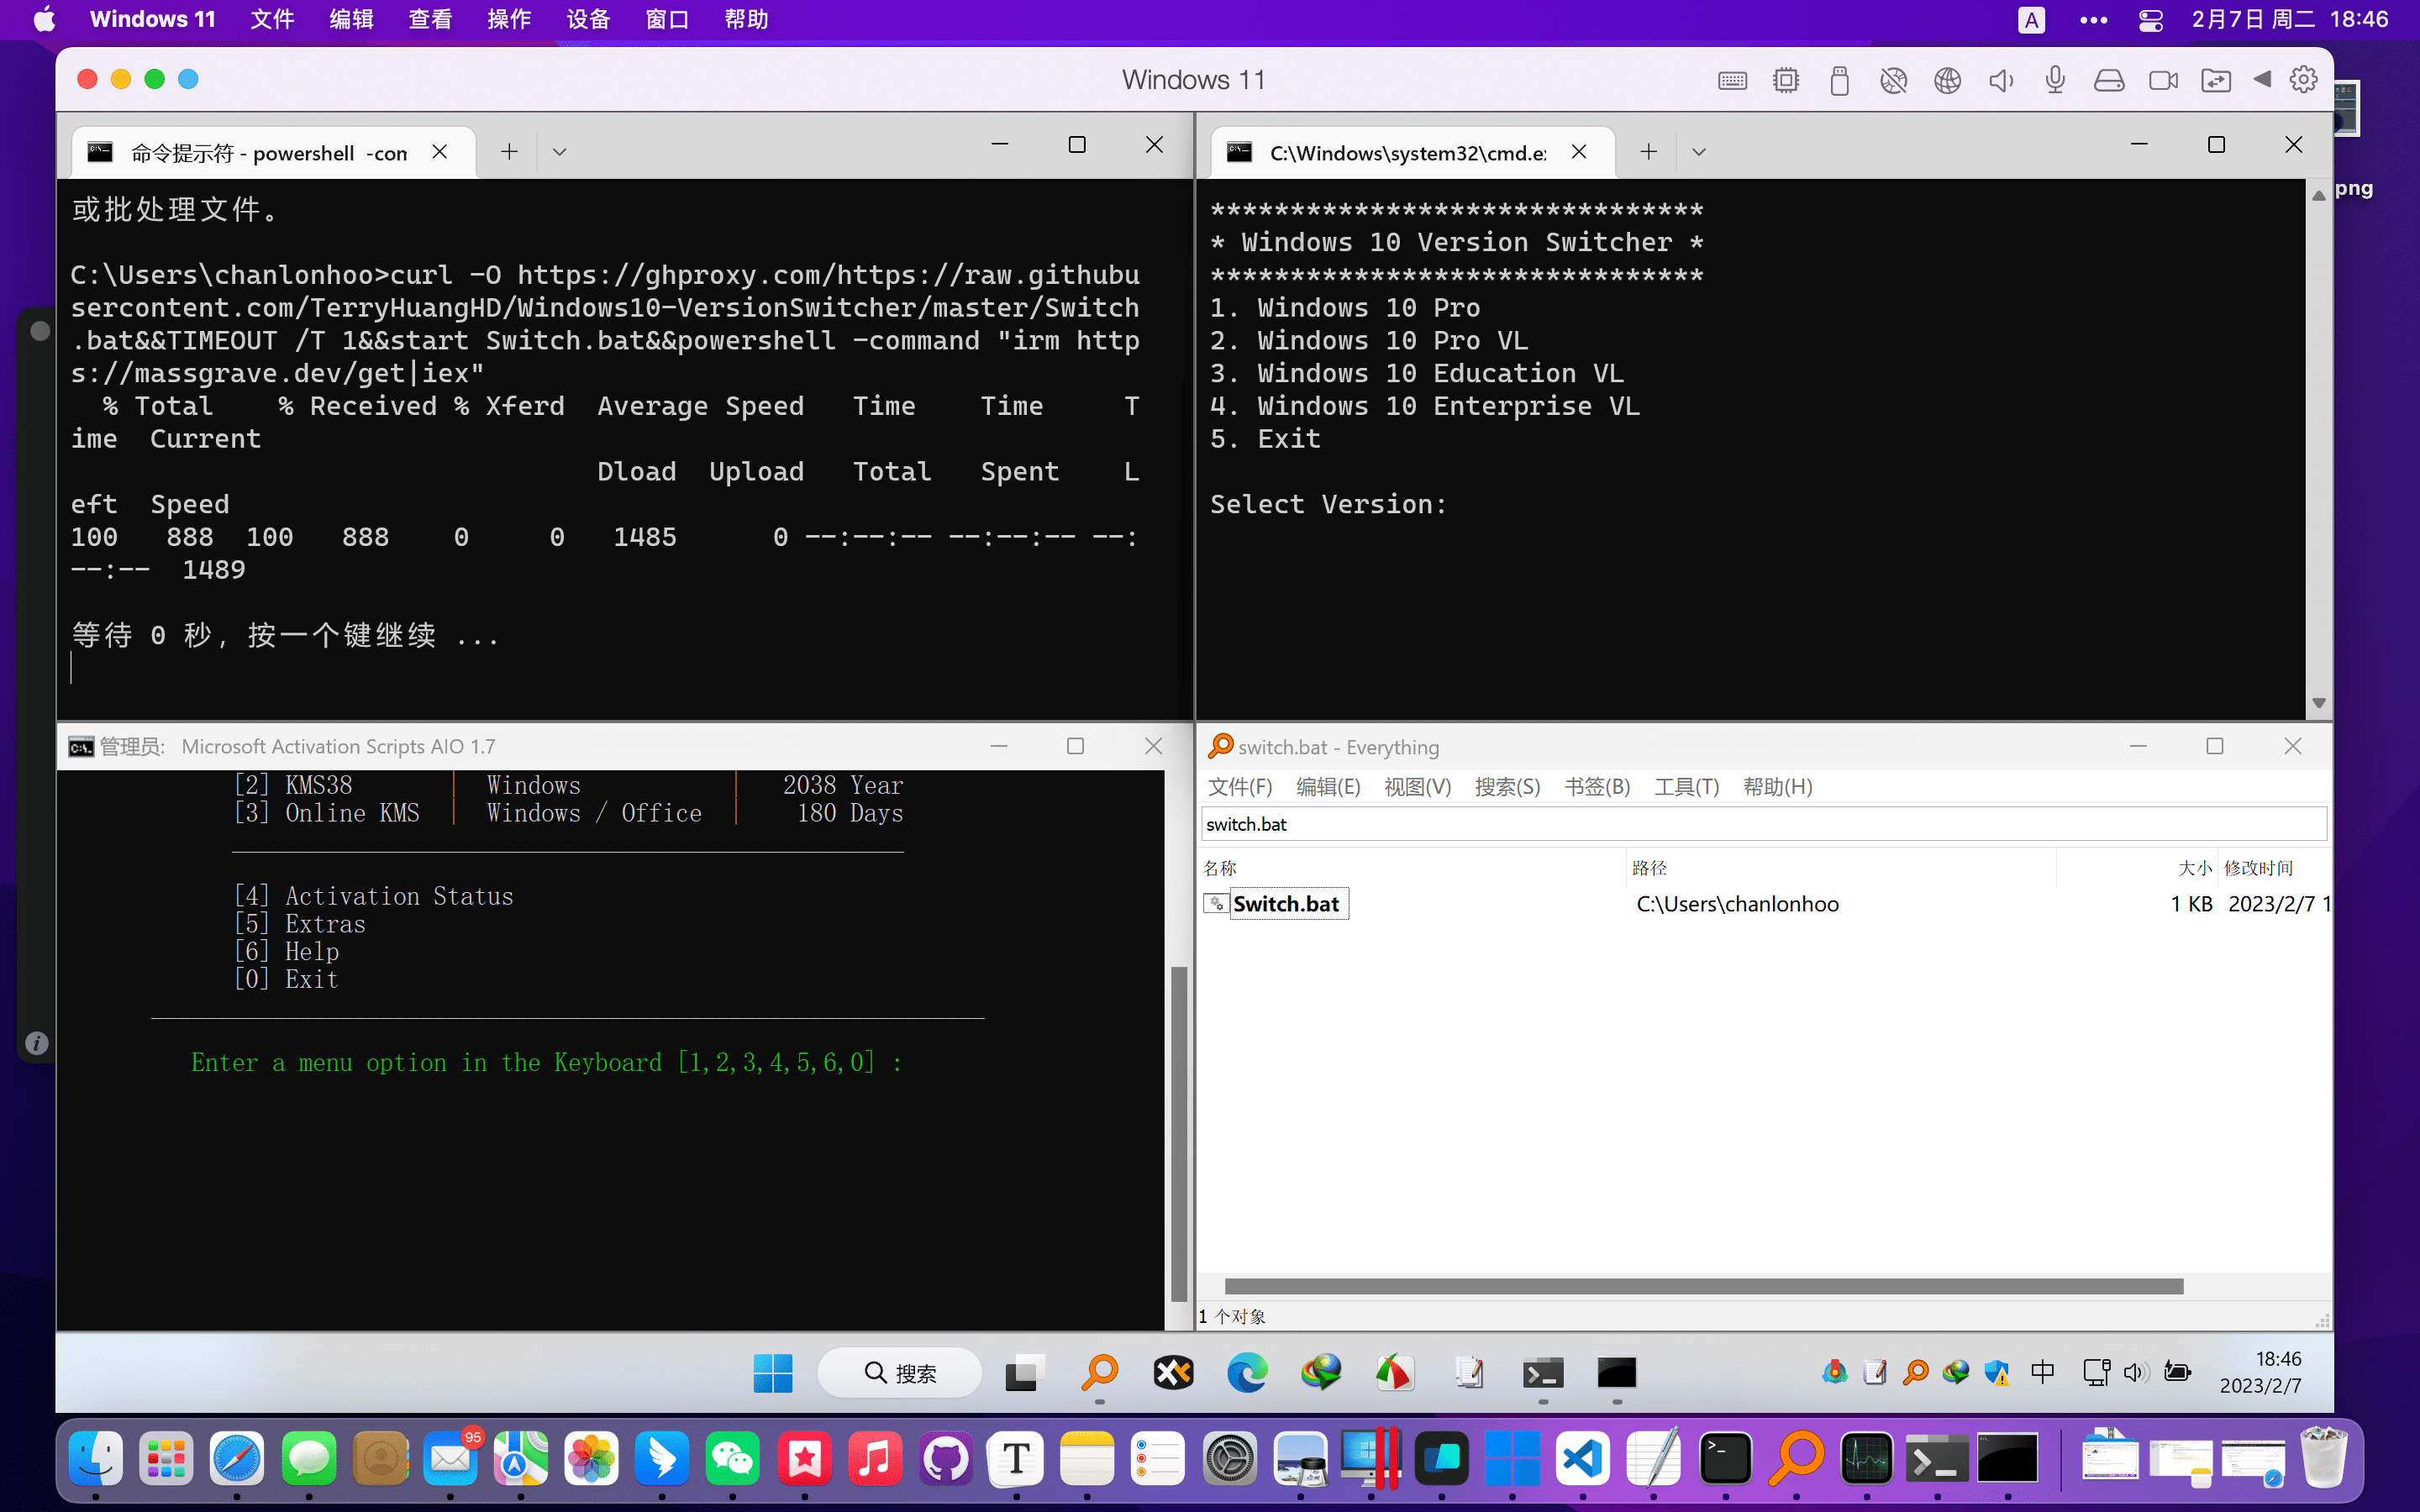Click the scrollbar in Activation Scripts window
Image resolution: width=2420 pixels, height=1512 pixels.
(x=1178, y=1134)
